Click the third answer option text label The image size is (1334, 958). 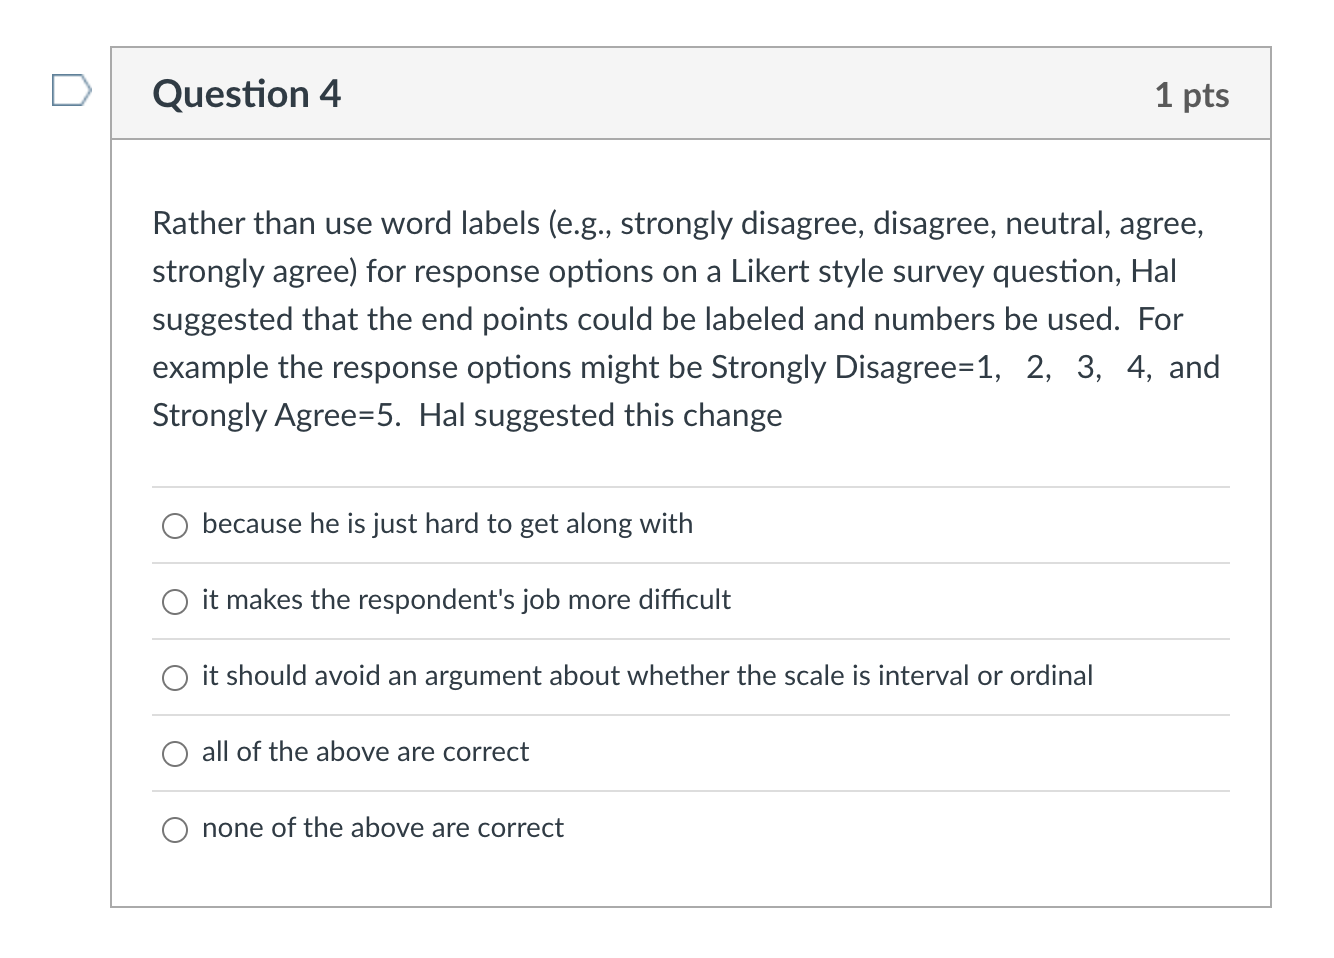point(646,676)
